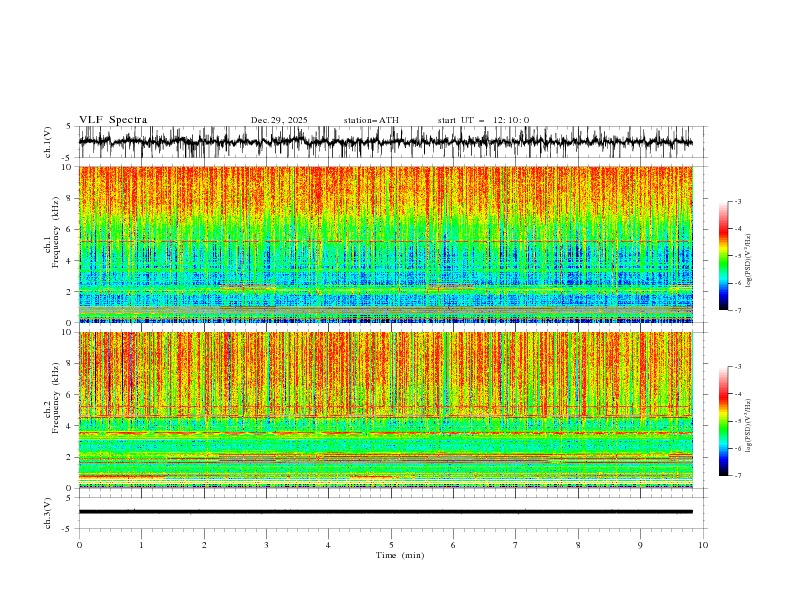Image resolution: width=792 pixels, height=612 pixels.
Task: Select the "ch.1 Frequency (kHz)" axis label
Action: pos(51,233)
